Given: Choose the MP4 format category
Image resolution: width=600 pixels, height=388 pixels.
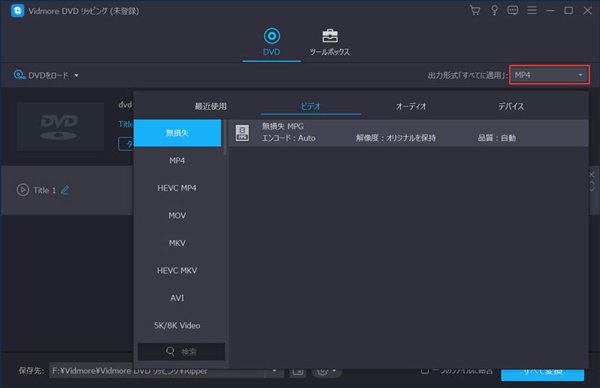Looking at the screenshot, I should (x=177, y=160).
